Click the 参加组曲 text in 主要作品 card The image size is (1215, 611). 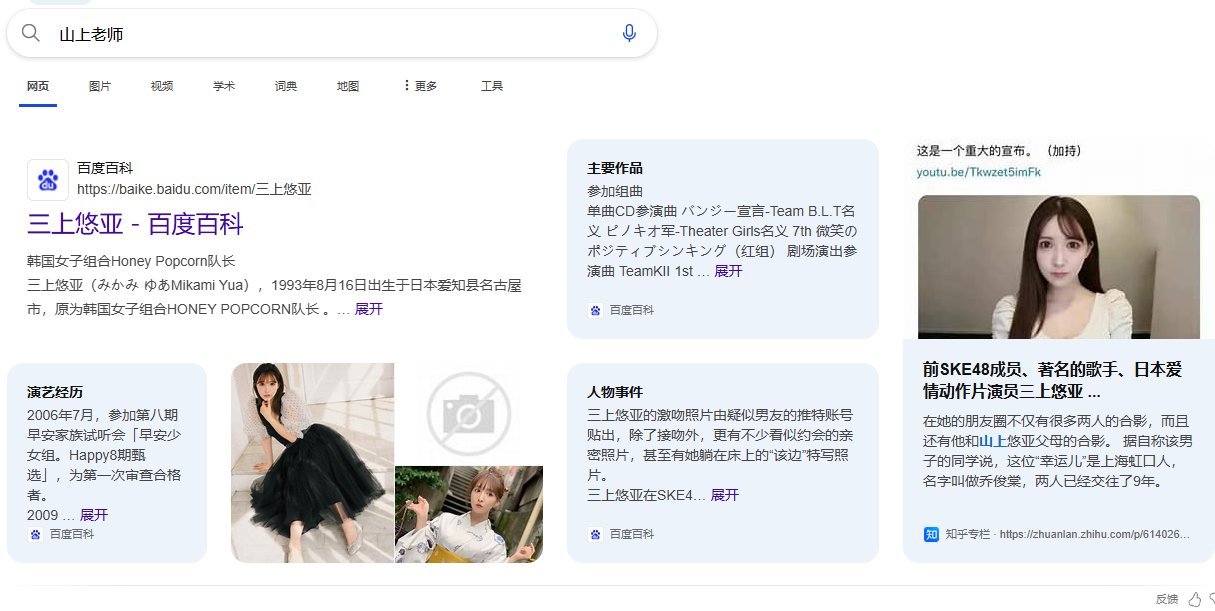pyautogui.click(x=615, y=191)
